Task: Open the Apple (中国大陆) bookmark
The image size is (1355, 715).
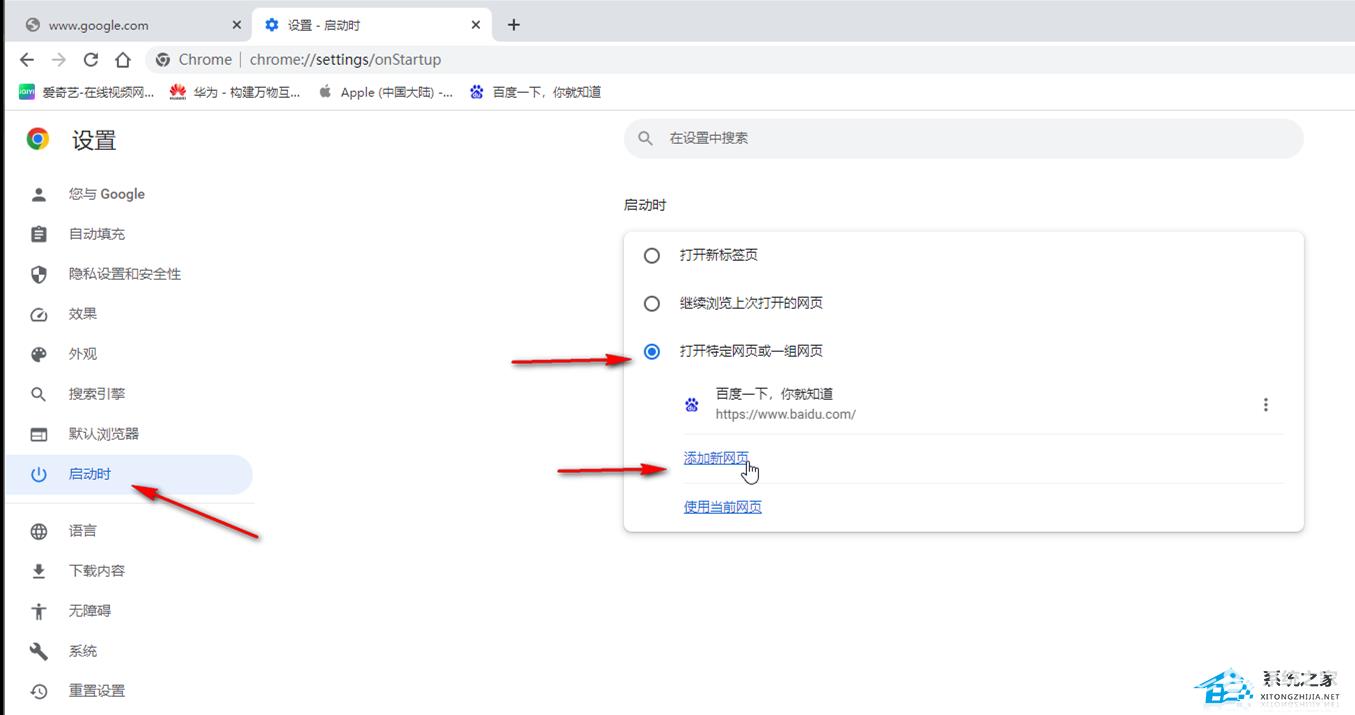Action: [386, 92]
